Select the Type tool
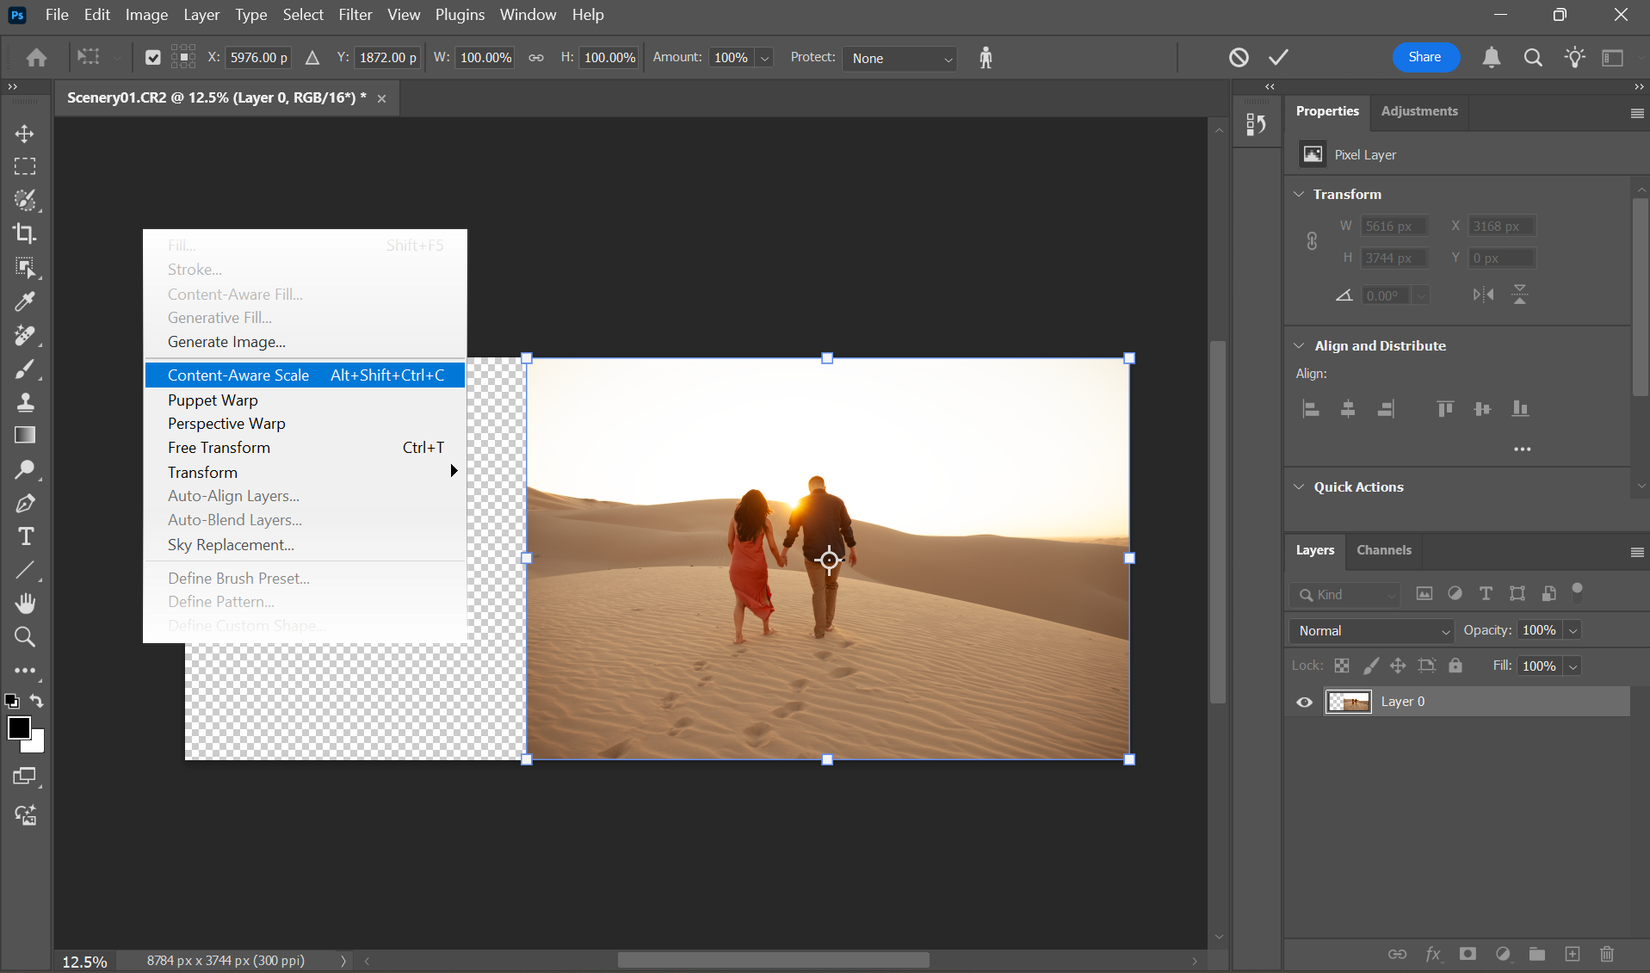Viewport: 1650px width, 973px height. click(x=25, y=536)
